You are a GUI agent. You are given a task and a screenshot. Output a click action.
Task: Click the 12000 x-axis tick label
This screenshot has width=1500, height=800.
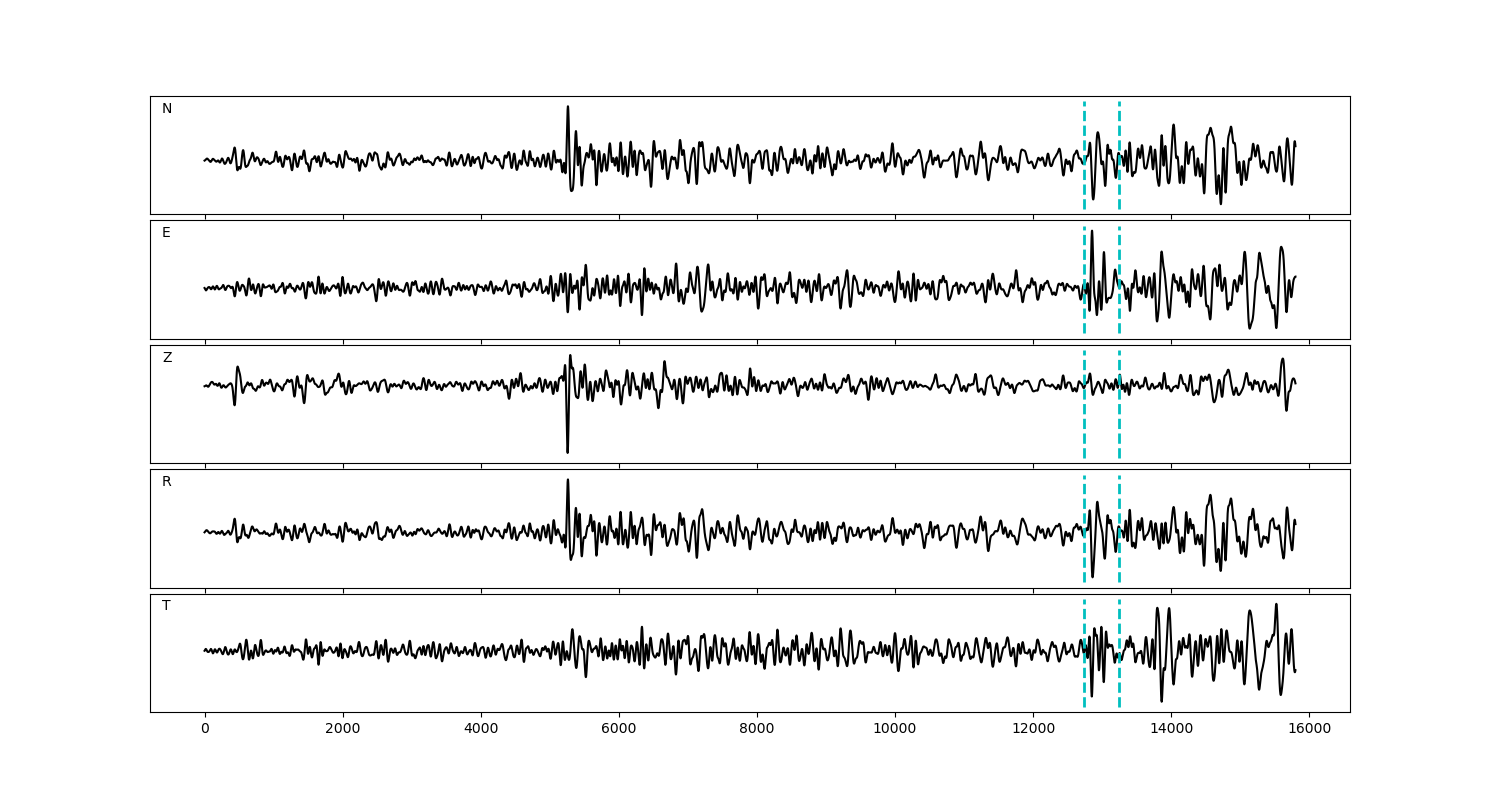[1032, 730]
